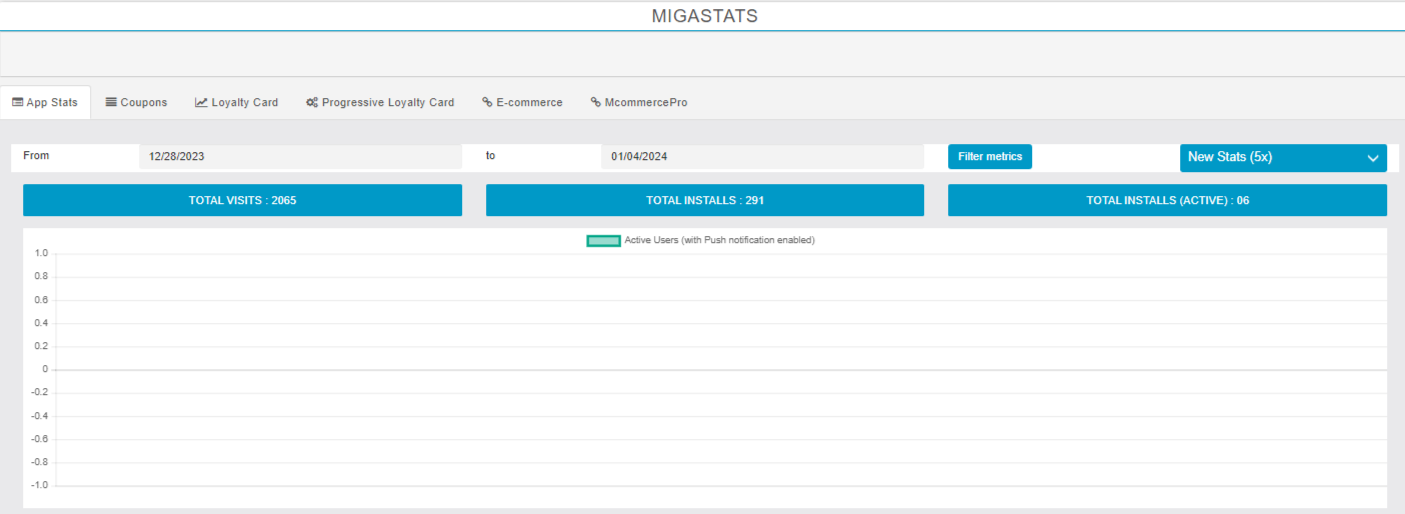Click the MIGASTATS page title
Viewport: 1405px width, 514px height.
(x=704, y=16)
